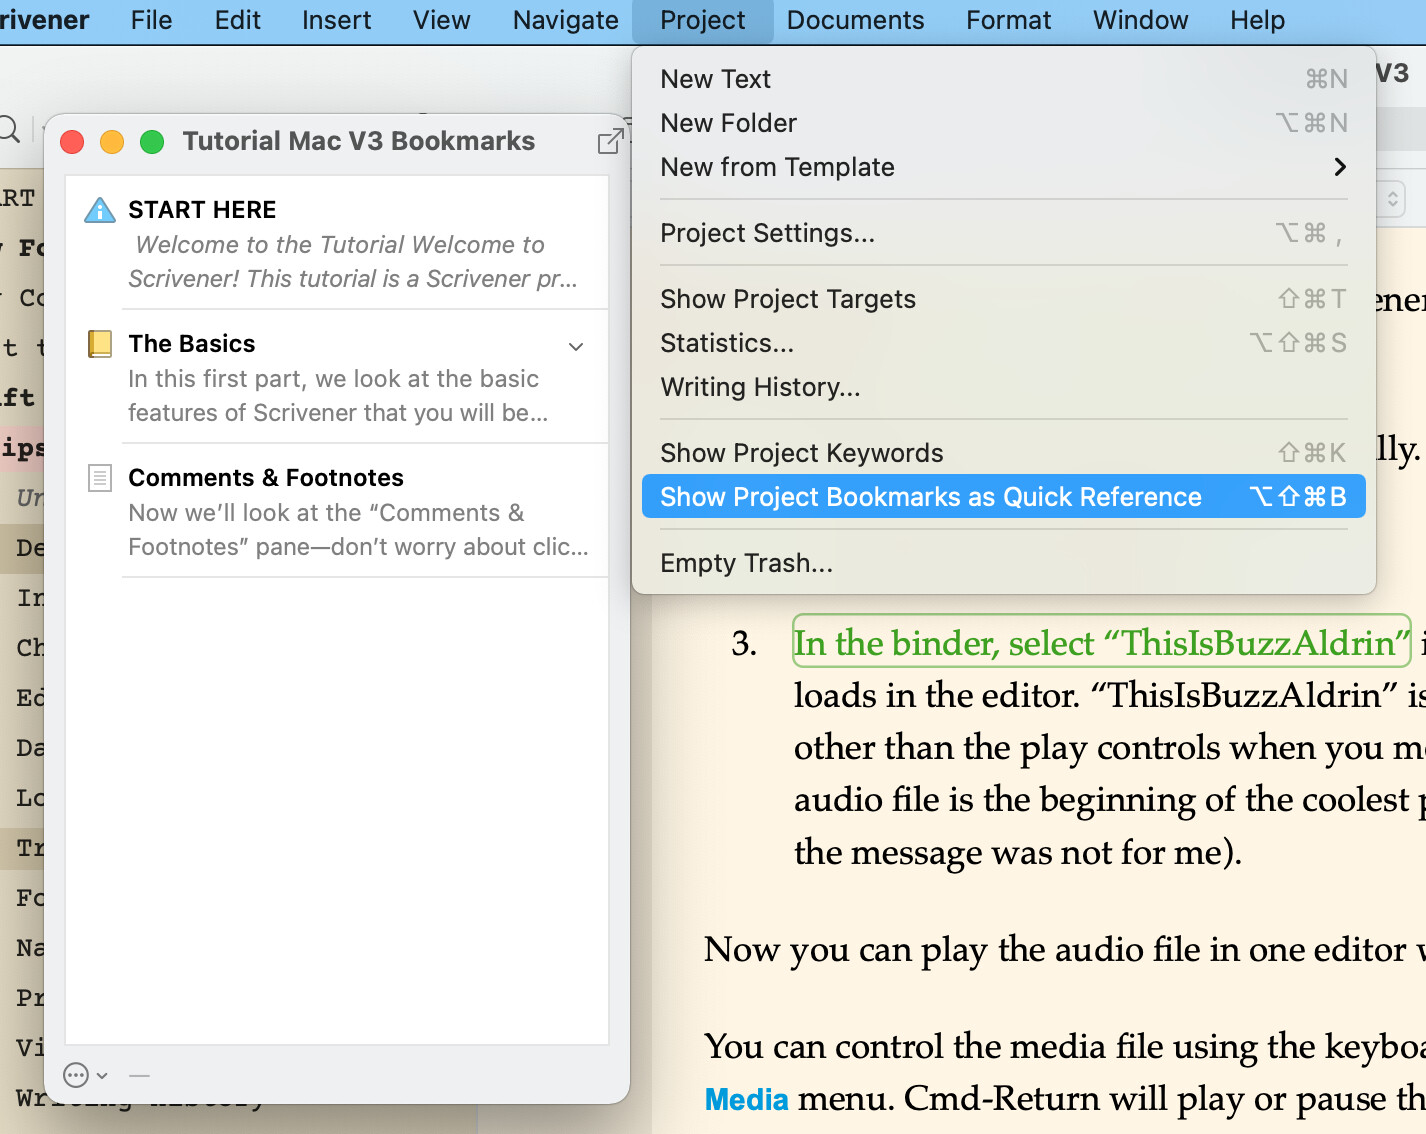Open the View menu
Image resolution: width=1426 pixels, height=1134 pixels.
click(441, 20)
